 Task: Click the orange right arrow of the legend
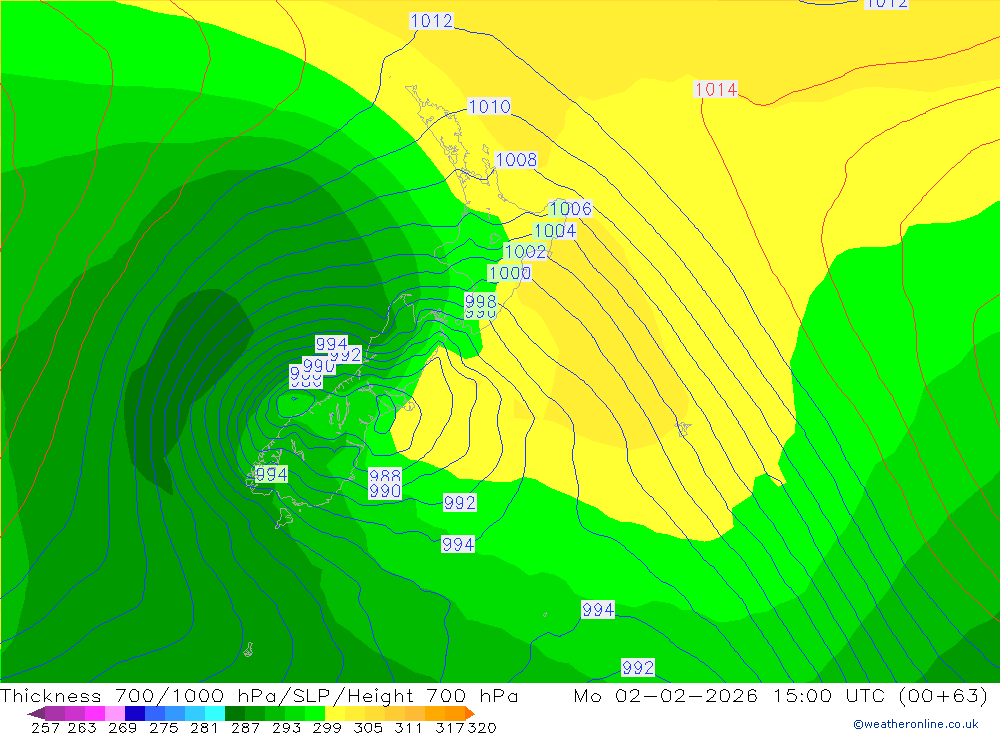pos(469,713)
